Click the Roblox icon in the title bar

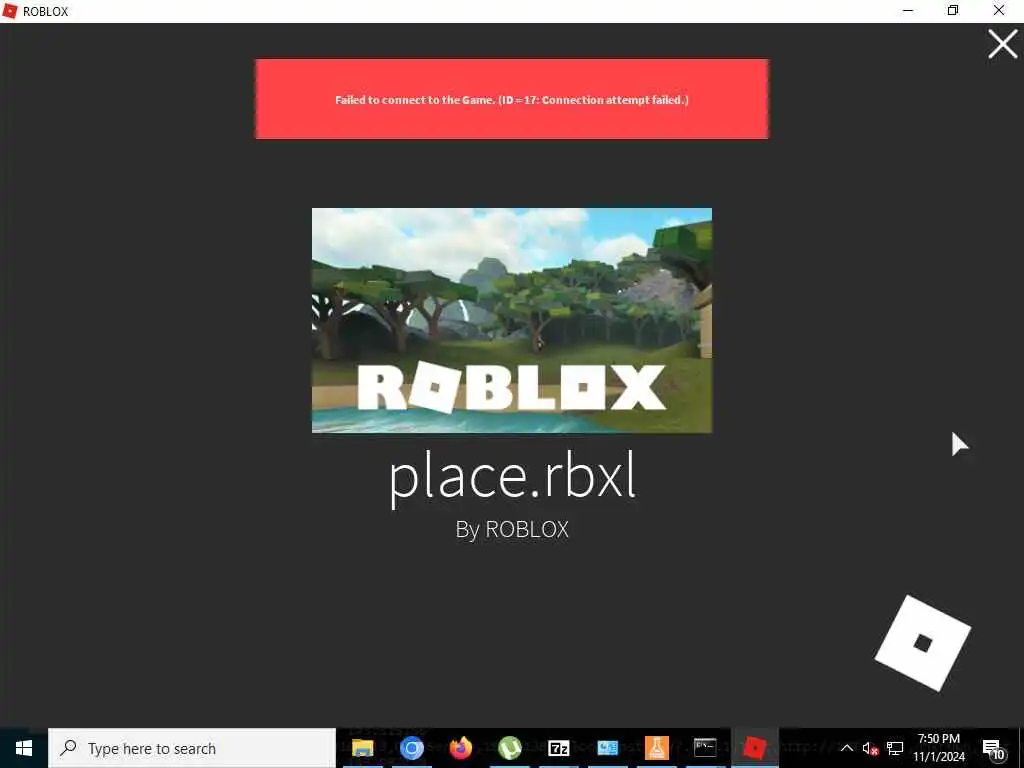coord(10,11)
